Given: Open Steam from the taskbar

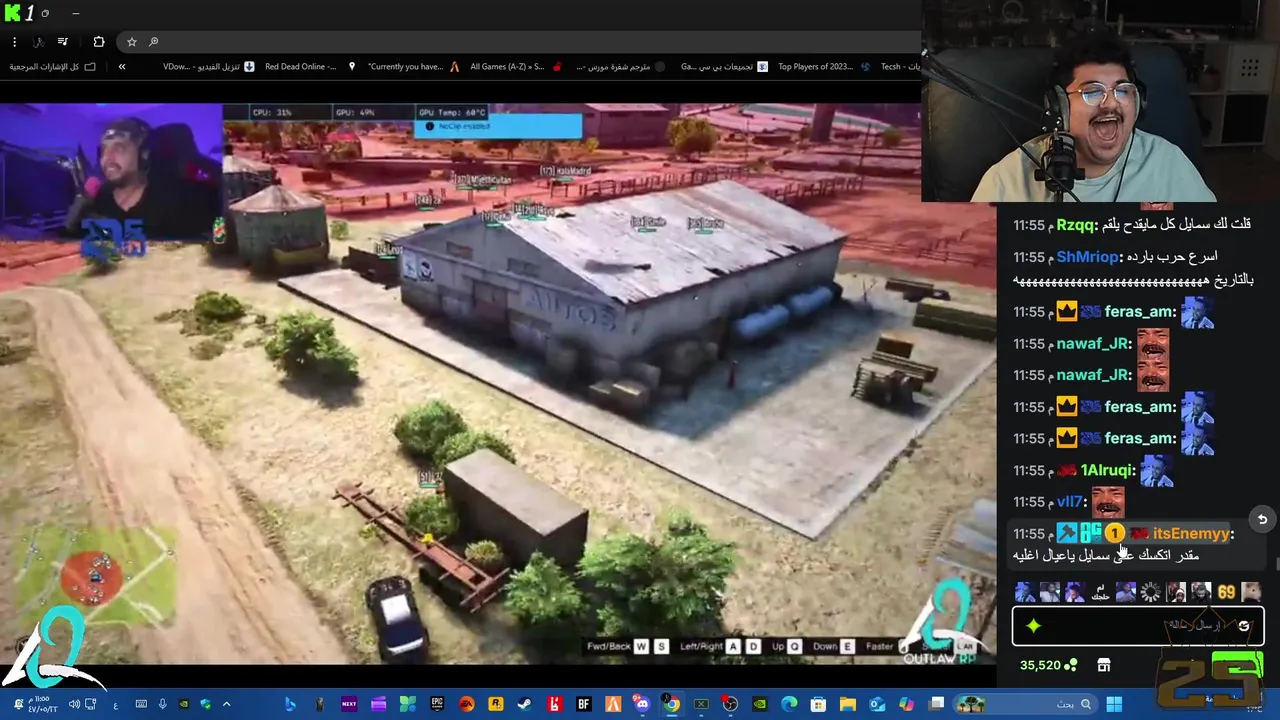Looking at the screenshot, I should [524, 704].
